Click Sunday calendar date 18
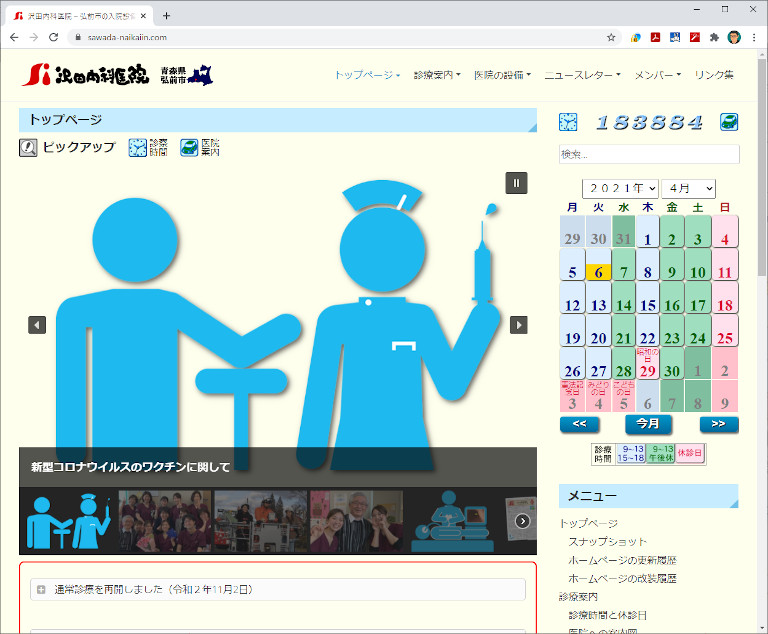This screenshot has width=768, height=634. coord(725,298)
